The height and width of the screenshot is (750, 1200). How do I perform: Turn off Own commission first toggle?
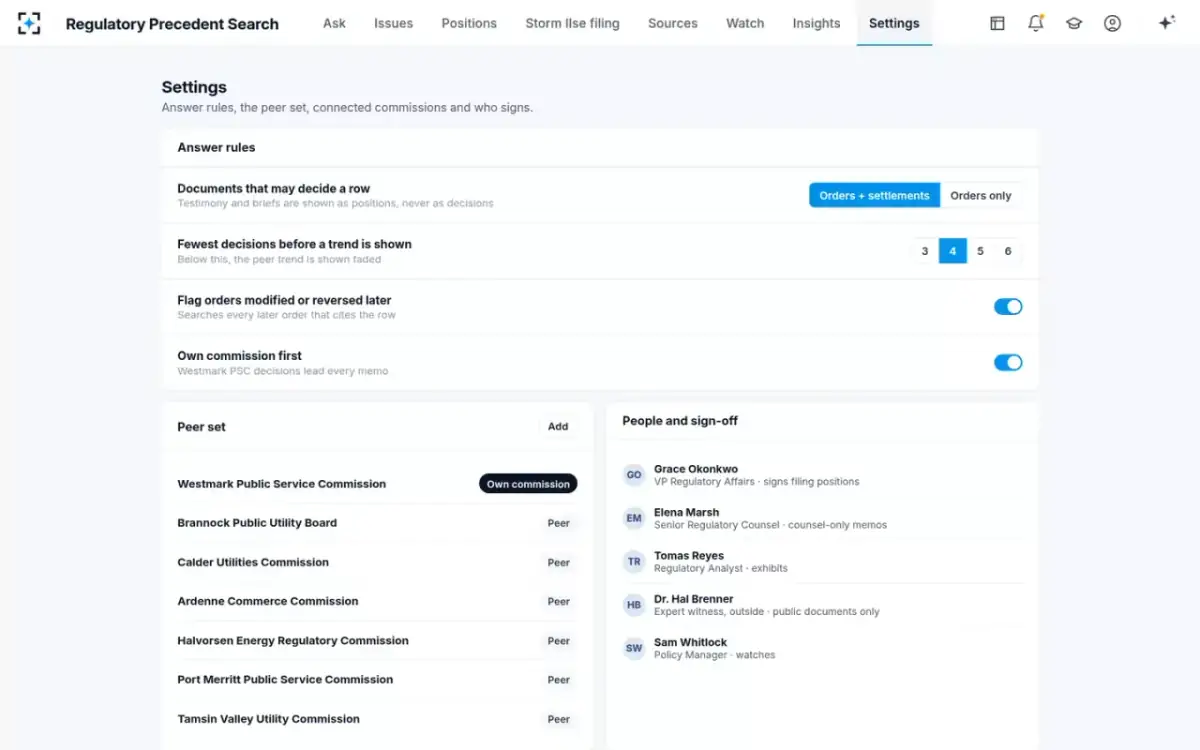click(1008, 362)
